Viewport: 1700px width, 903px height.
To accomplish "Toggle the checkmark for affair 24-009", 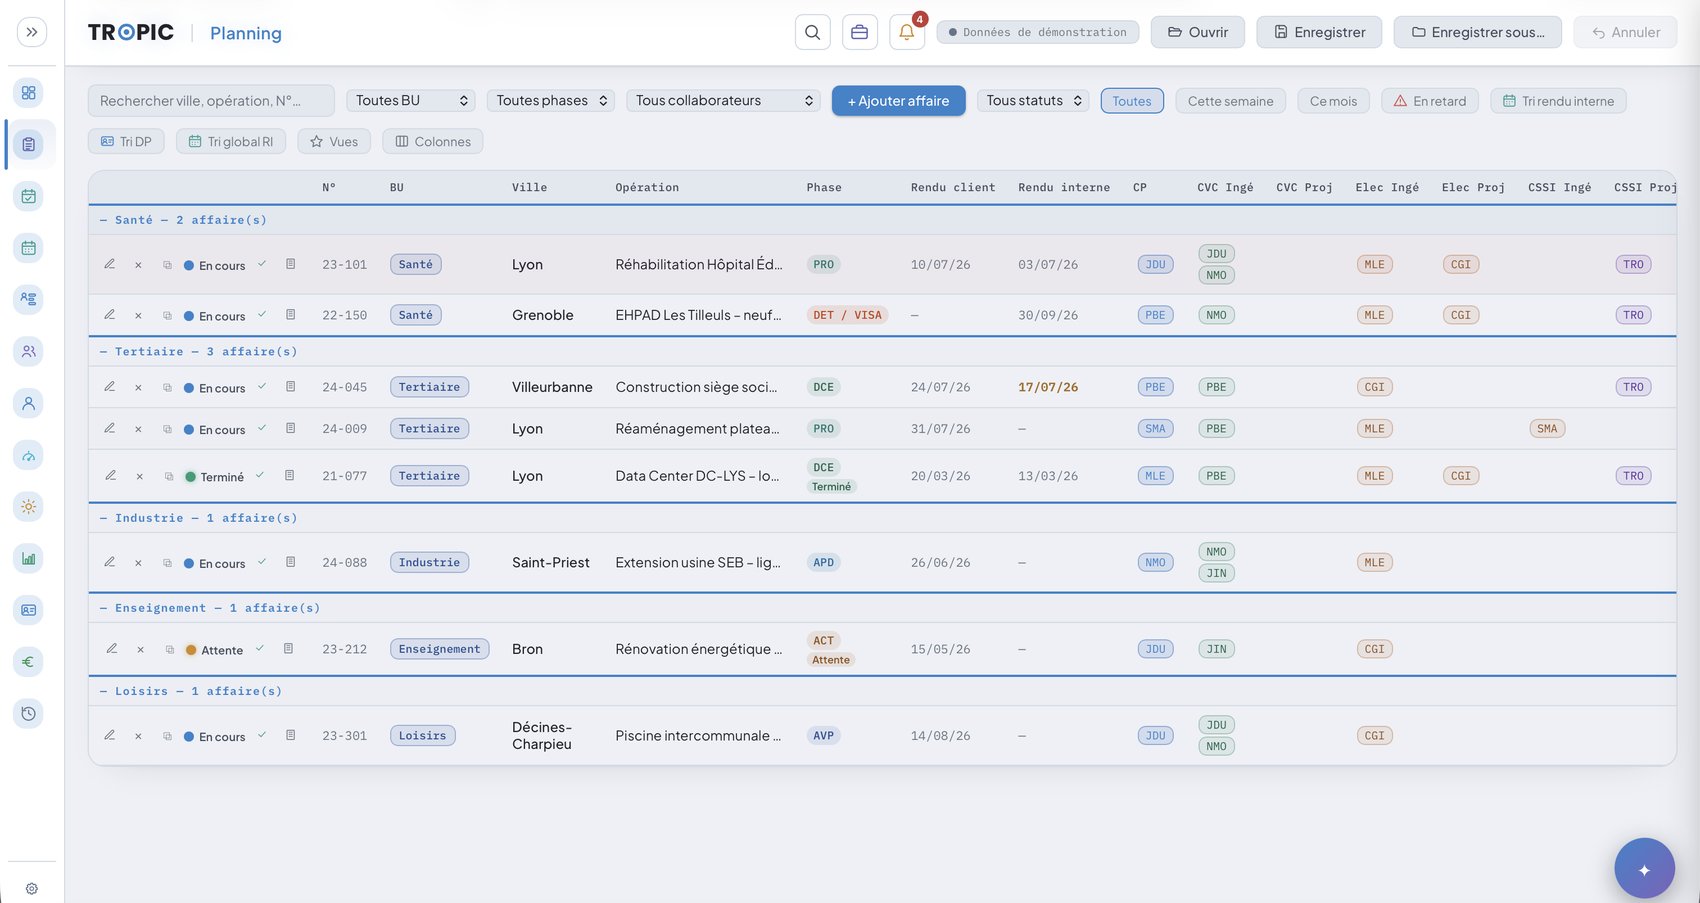I will [262, 428].
